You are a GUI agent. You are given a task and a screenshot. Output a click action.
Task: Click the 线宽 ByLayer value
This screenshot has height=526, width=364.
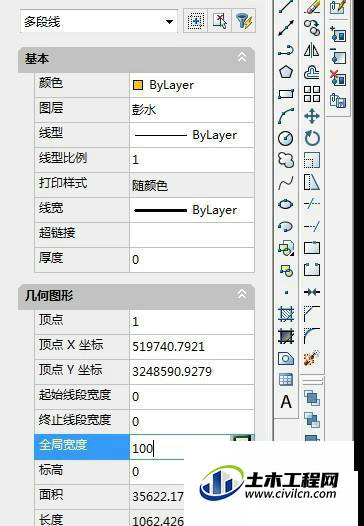(192, 210)
